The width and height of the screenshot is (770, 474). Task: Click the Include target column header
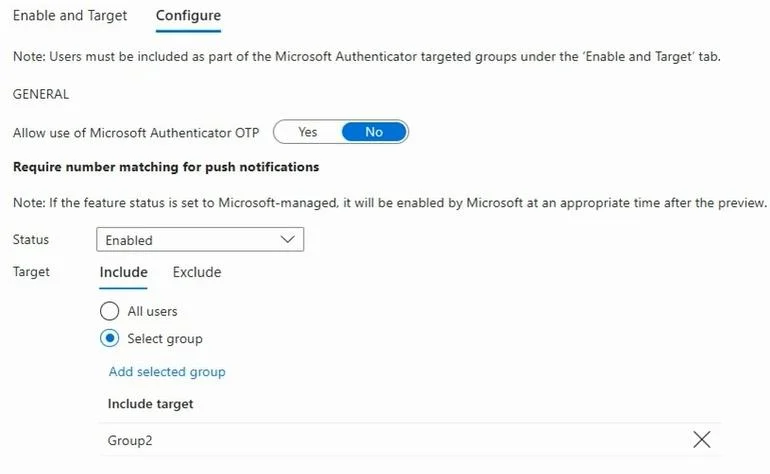150,404
